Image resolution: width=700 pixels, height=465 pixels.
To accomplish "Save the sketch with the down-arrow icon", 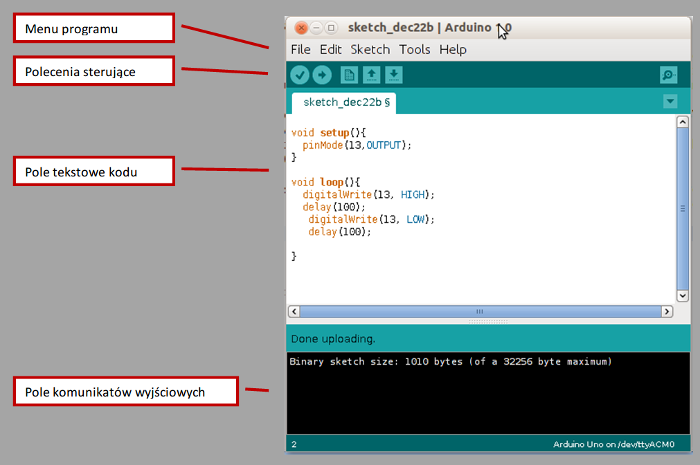I will pyautogui.click(x=393, y=75).
